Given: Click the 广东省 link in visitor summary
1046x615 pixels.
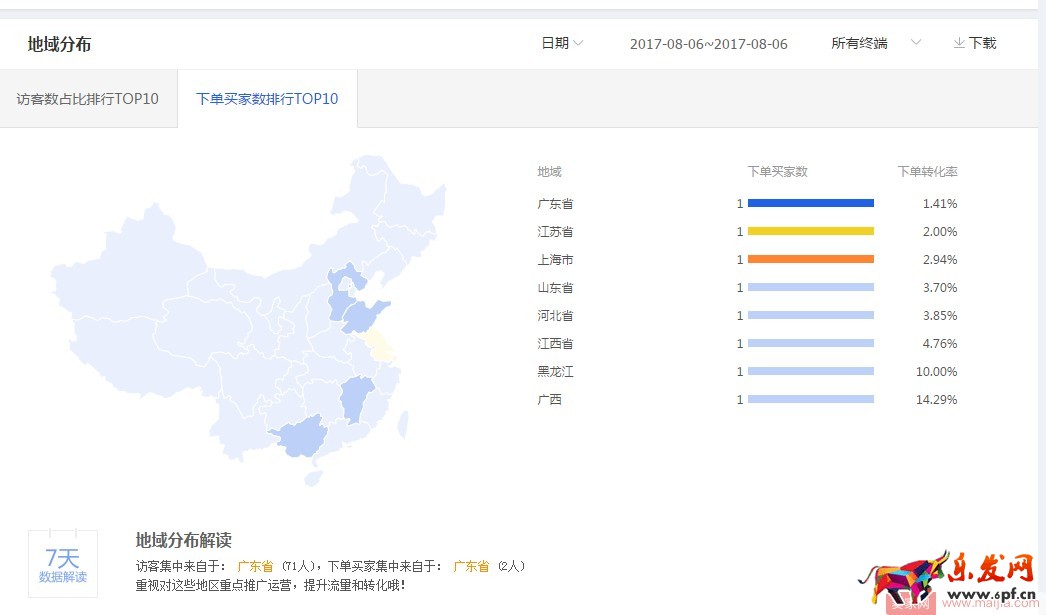Looking at the screenshot, I should 254,565.
